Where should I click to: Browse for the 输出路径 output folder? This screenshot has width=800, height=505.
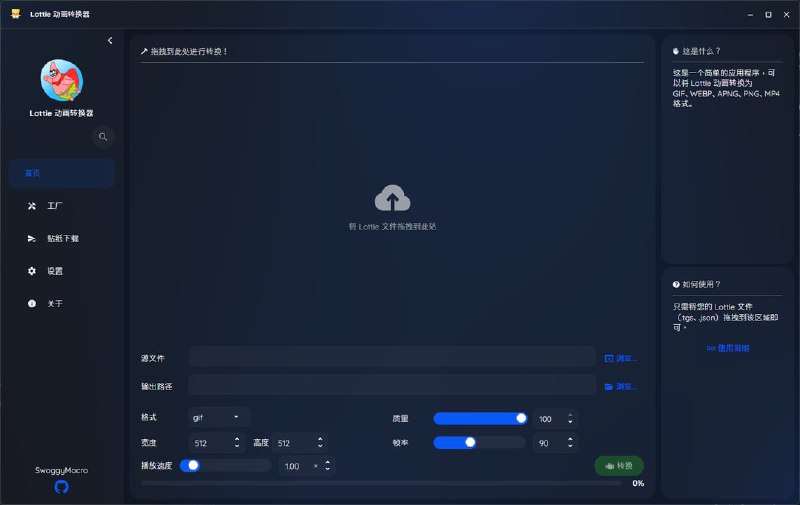621,386
